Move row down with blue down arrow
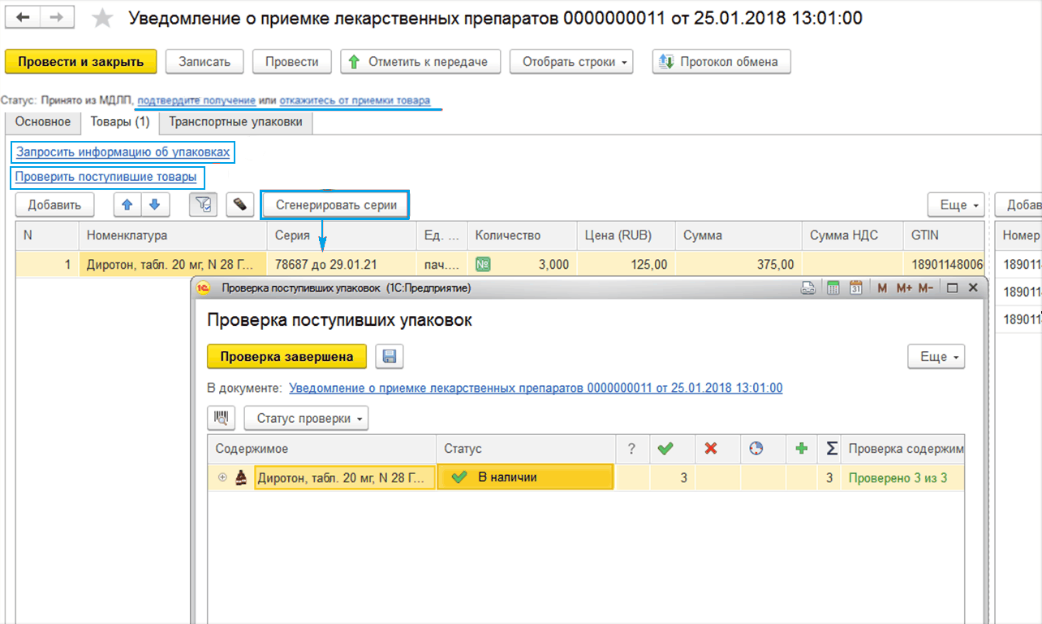The height and width of the screenshot is (624, 1042). point(153,205)
